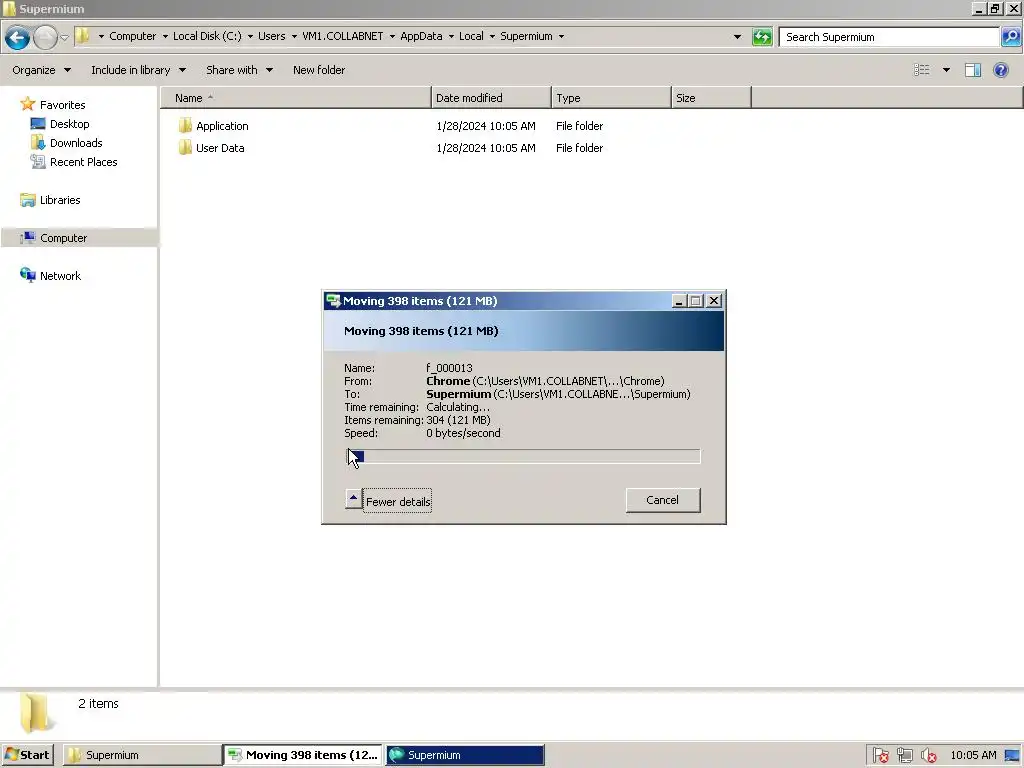
Task: Open the Share with menu
Action: 239,70
